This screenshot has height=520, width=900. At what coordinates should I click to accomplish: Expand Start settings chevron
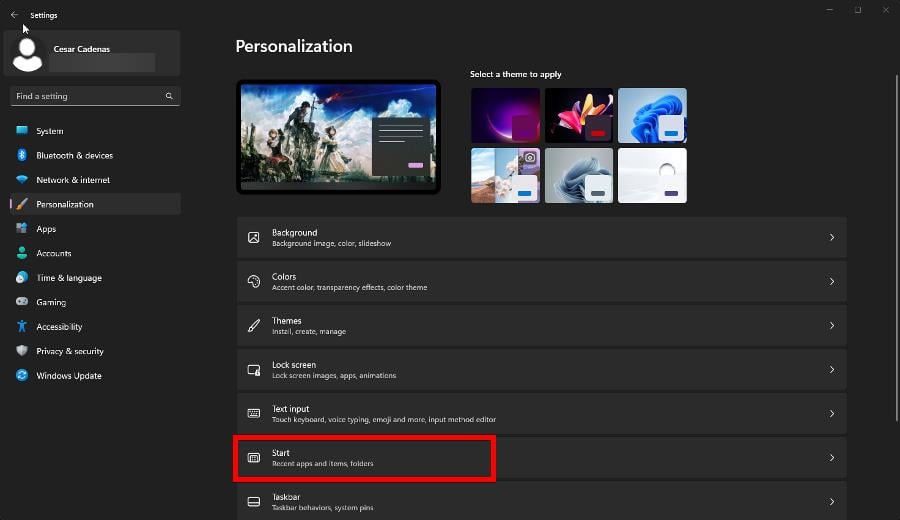click(832, 457)
